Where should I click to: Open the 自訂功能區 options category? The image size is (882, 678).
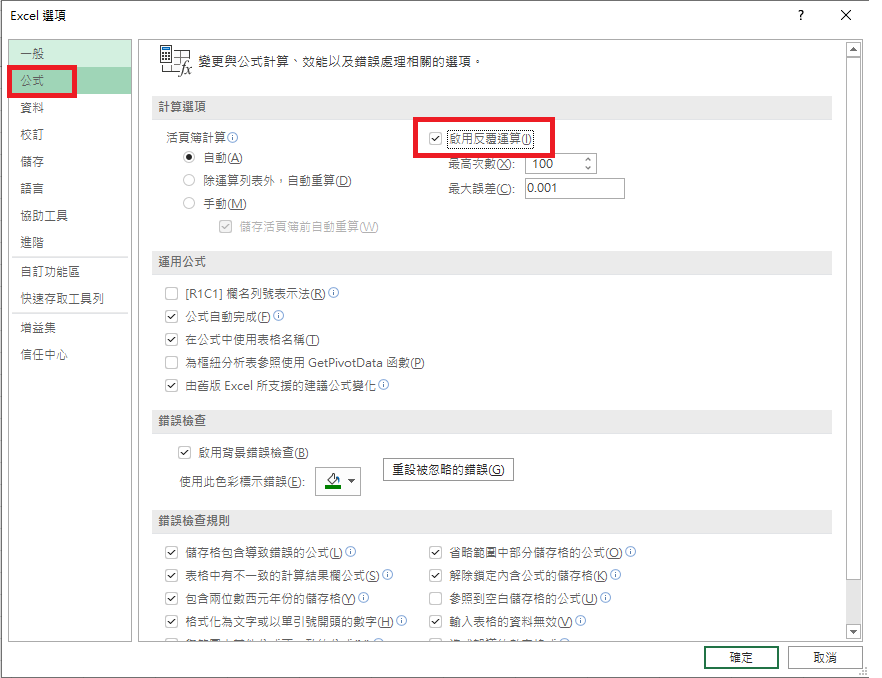pyautogui.click(x=70, y=272)
